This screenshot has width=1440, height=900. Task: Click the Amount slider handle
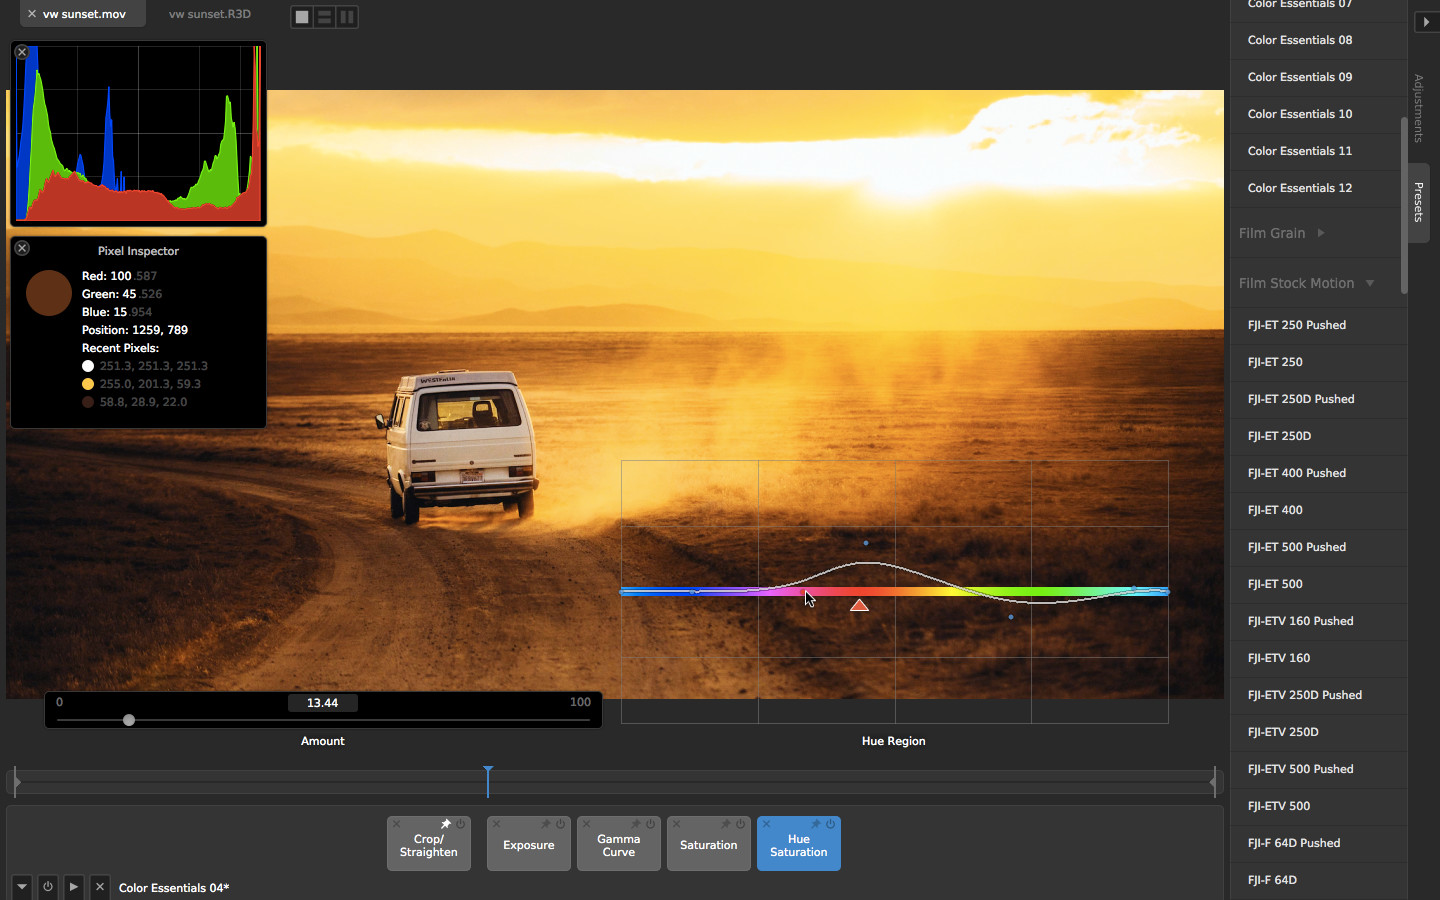click(129, 720)
